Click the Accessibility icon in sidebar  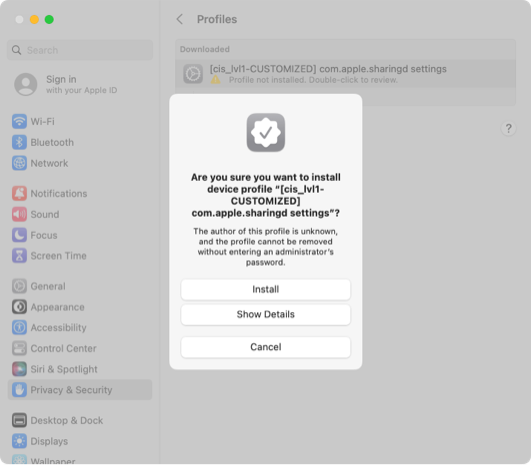click(19, 327)
